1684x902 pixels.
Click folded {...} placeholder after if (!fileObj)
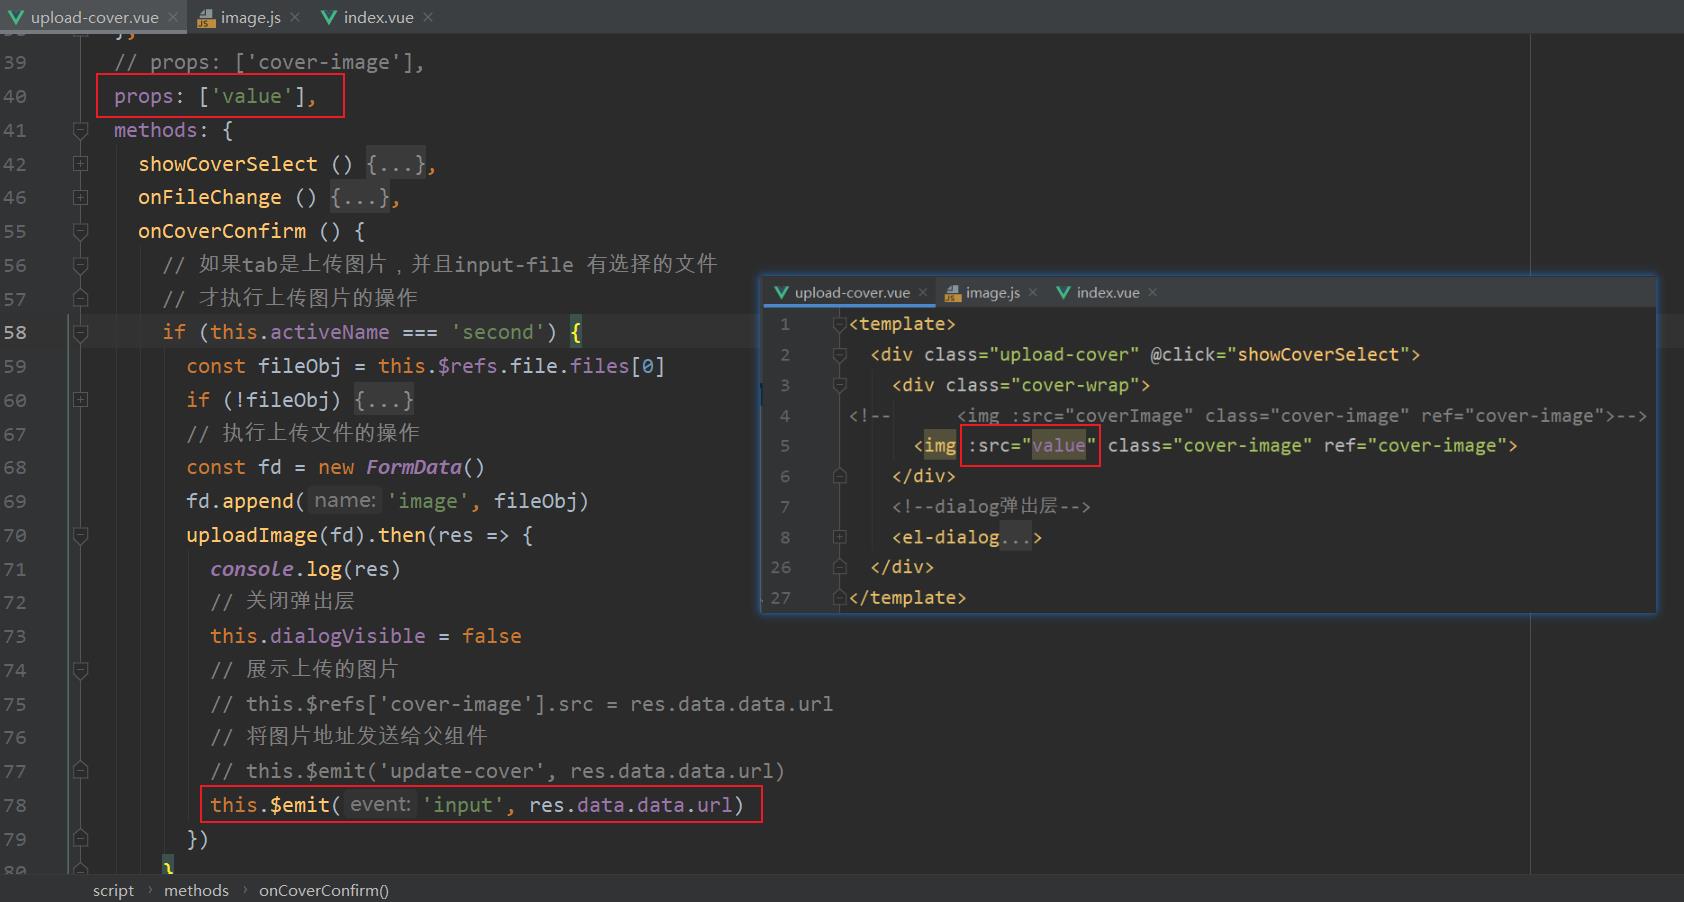point(383,400)
